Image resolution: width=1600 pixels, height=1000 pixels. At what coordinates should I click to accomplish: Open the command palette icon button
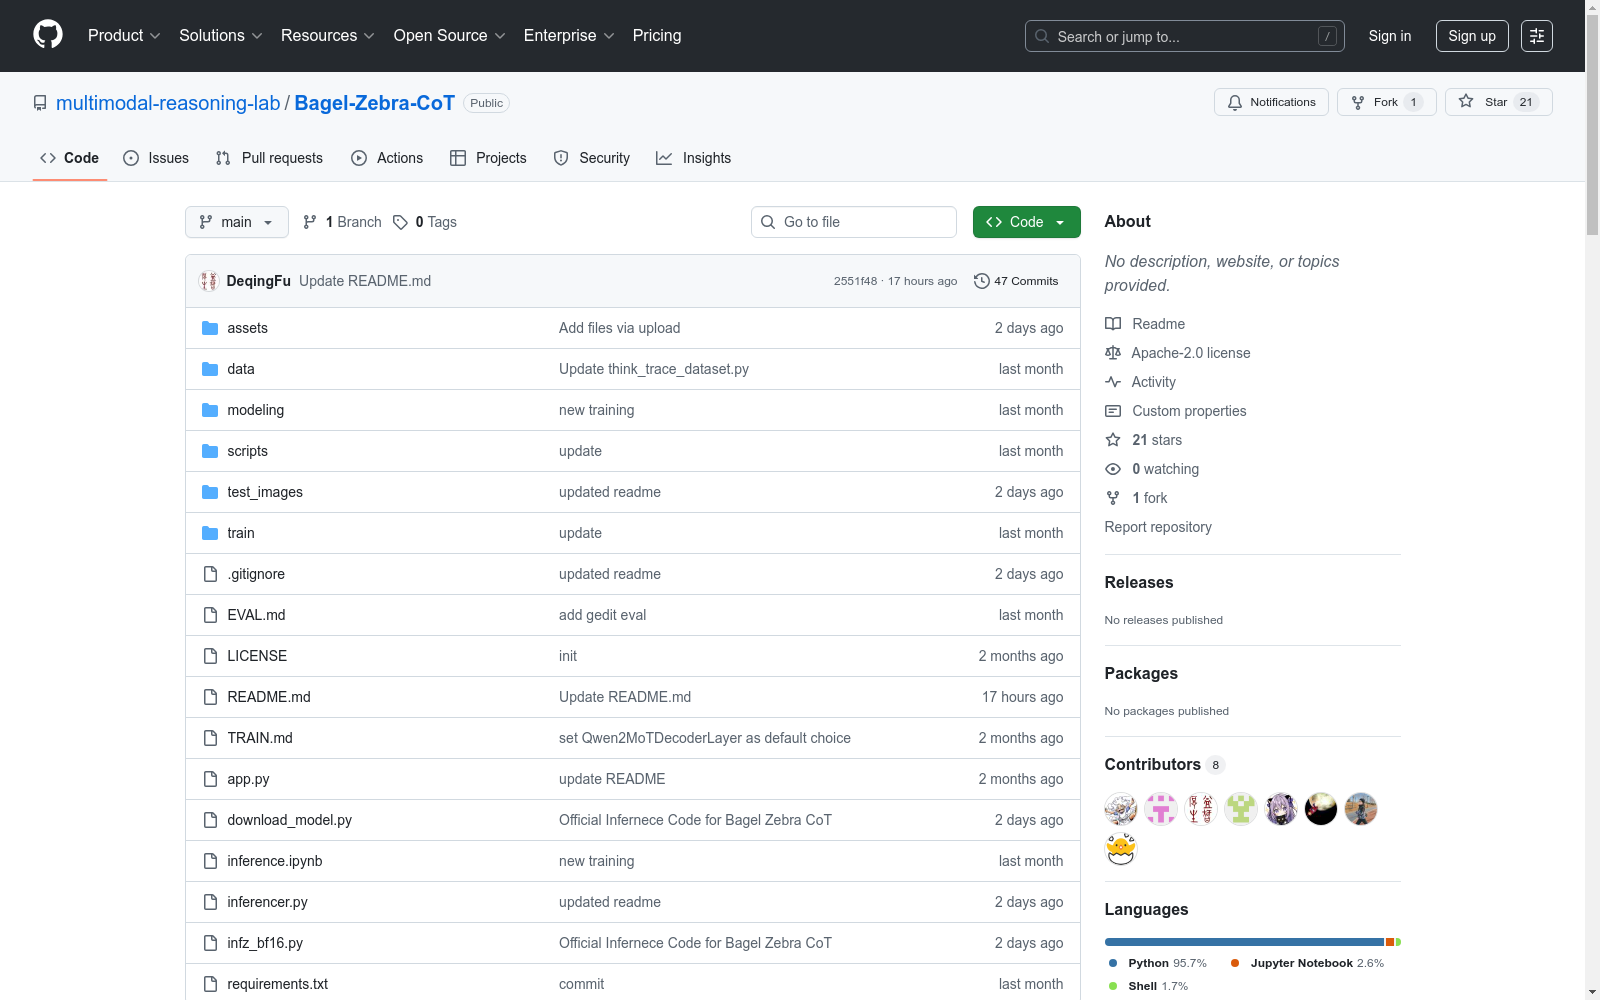tap(1537, 36)
